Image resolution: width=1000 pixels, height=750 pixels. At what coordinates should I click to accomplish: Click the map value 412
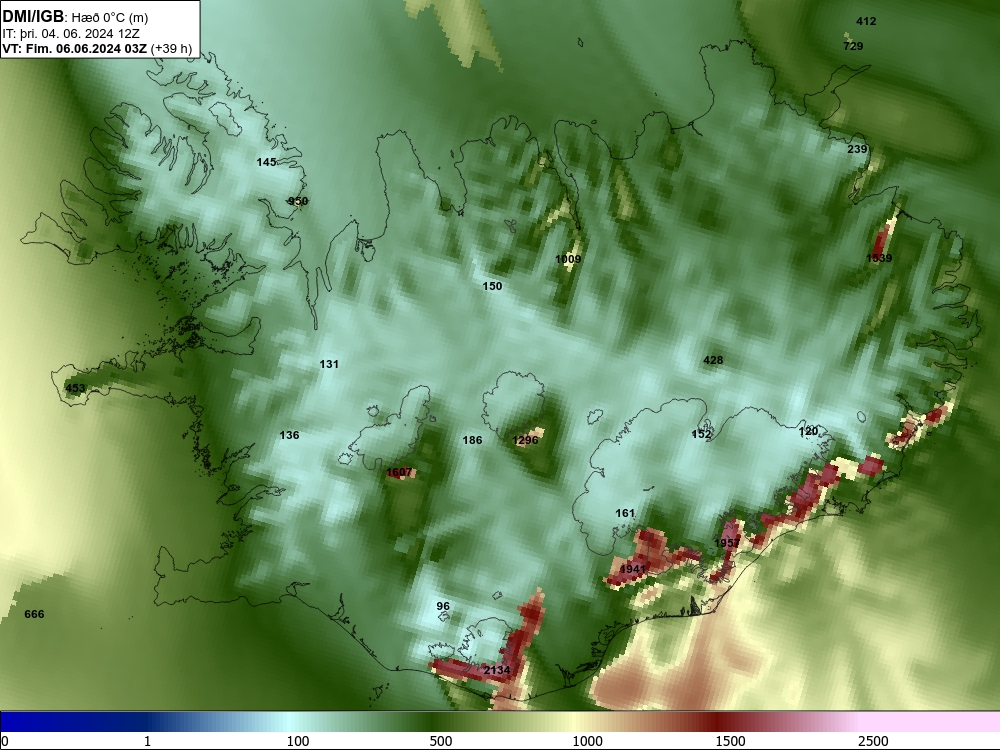point(866,21)
